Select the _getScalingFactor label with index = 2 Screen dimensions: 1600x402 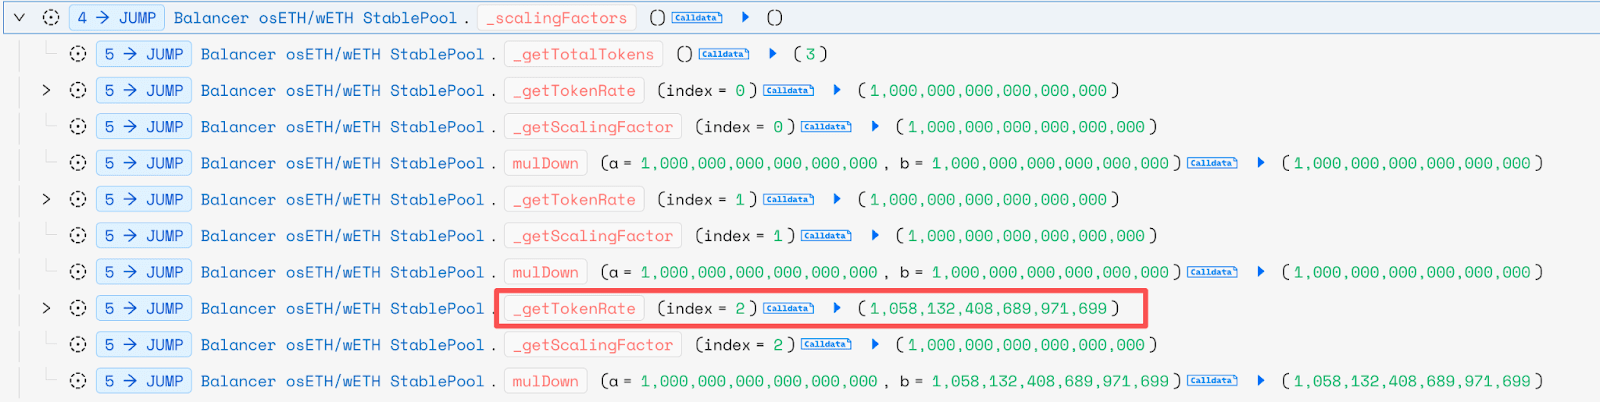593,345
